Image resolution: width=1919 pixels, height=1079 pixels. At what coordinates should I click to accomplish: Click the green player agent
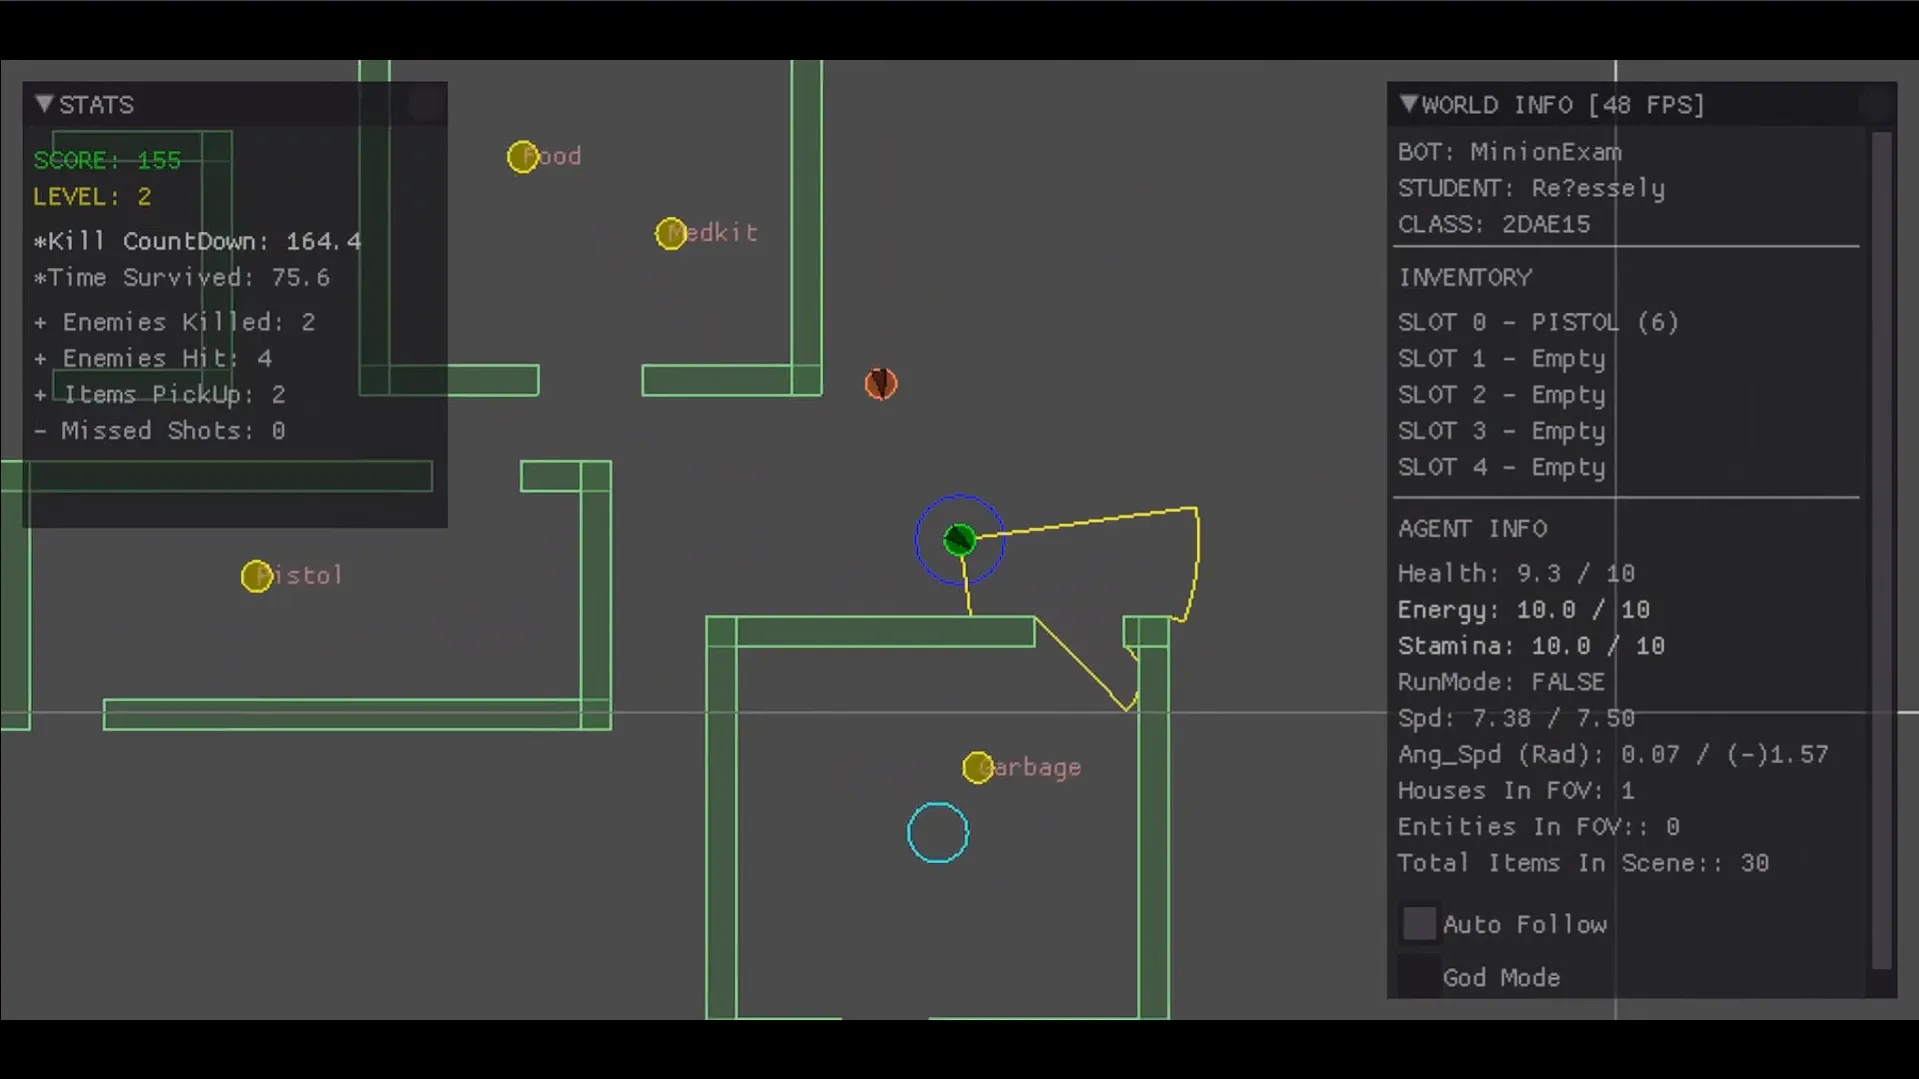pos(959,540)
